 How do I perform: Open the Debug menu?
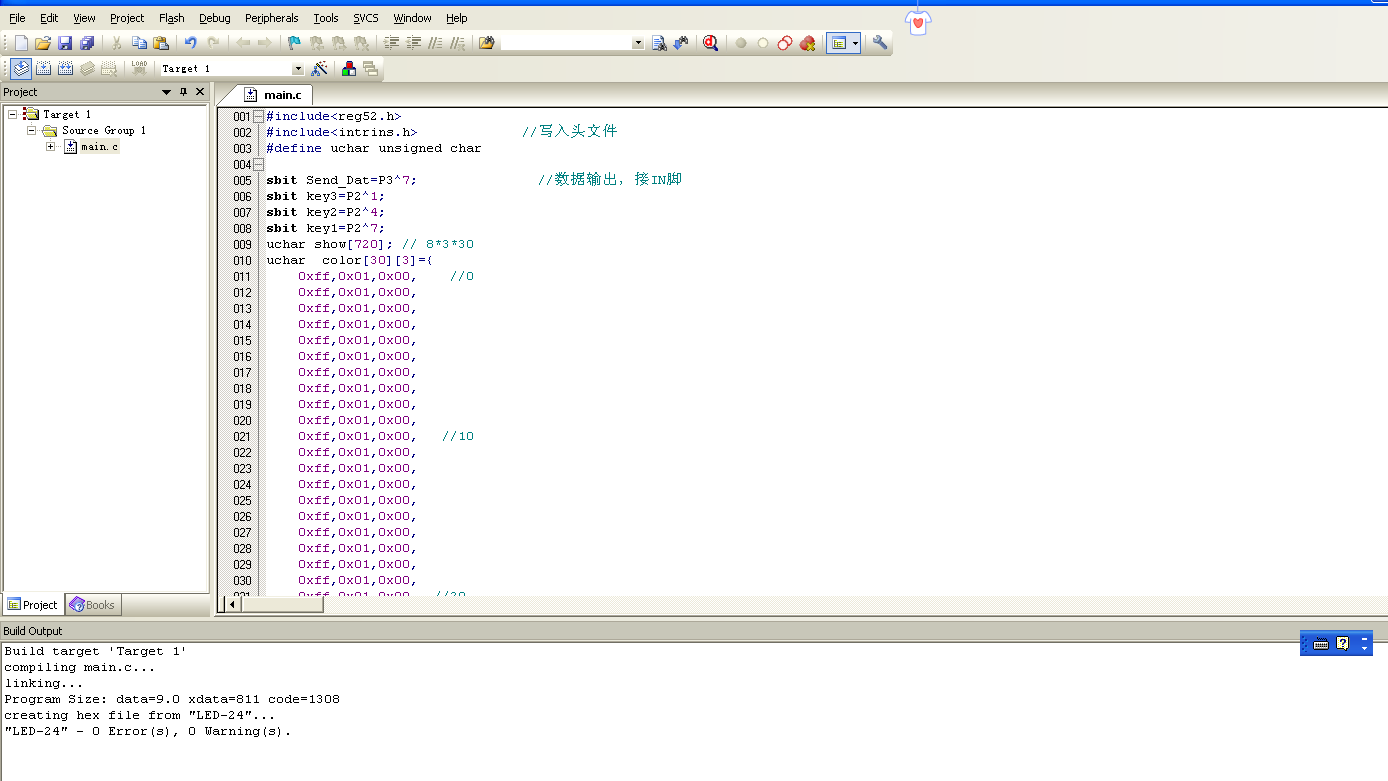click(x=215, y=18)
